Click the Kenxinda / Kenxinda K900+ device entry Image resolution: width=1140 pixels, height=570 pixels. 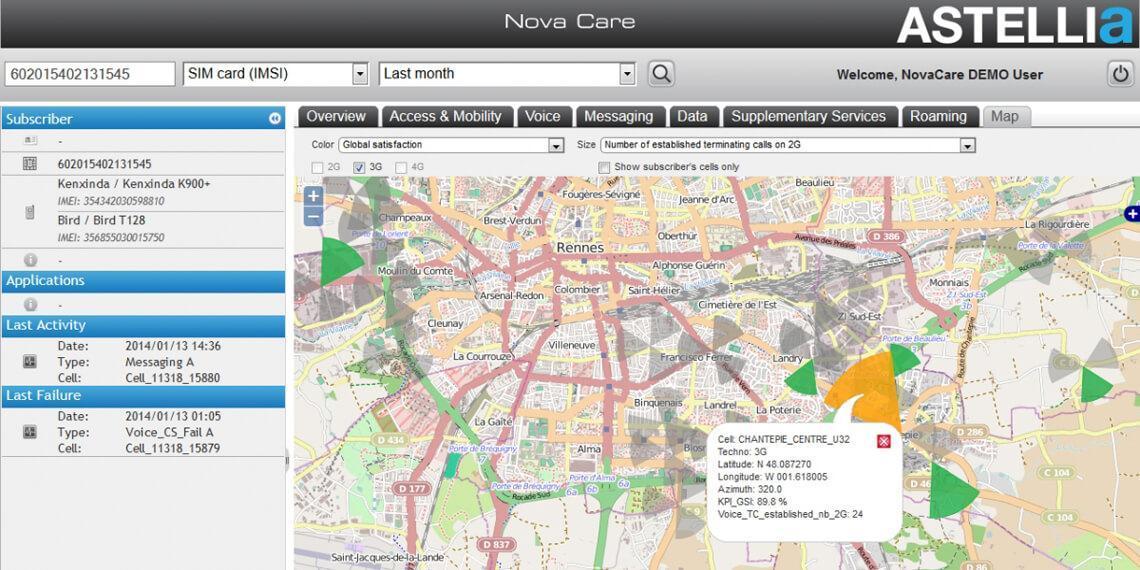tap(134, 184)
